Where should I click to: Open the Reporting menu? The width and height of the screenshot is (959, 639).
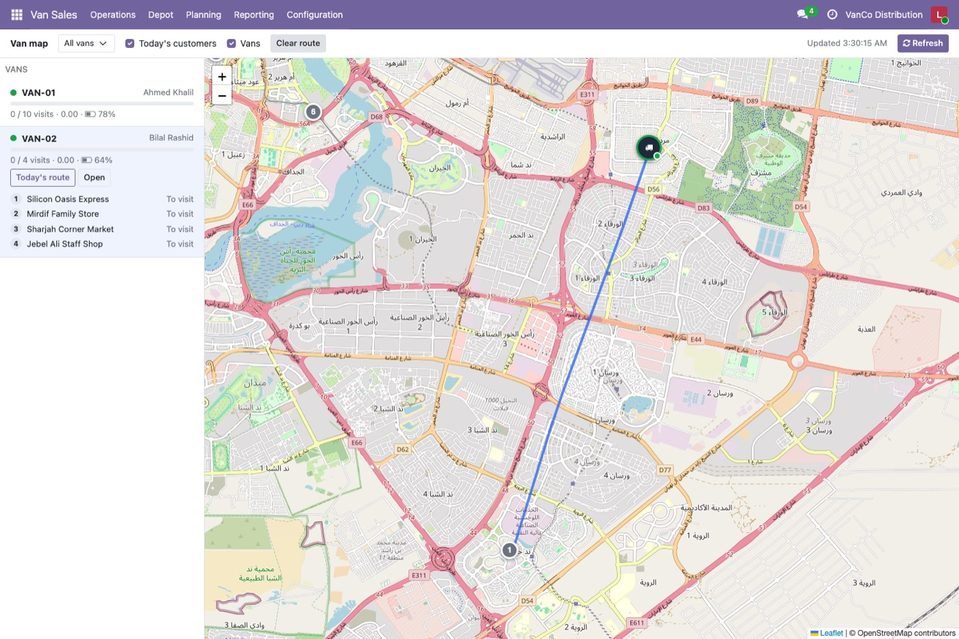tap(254, 15)
